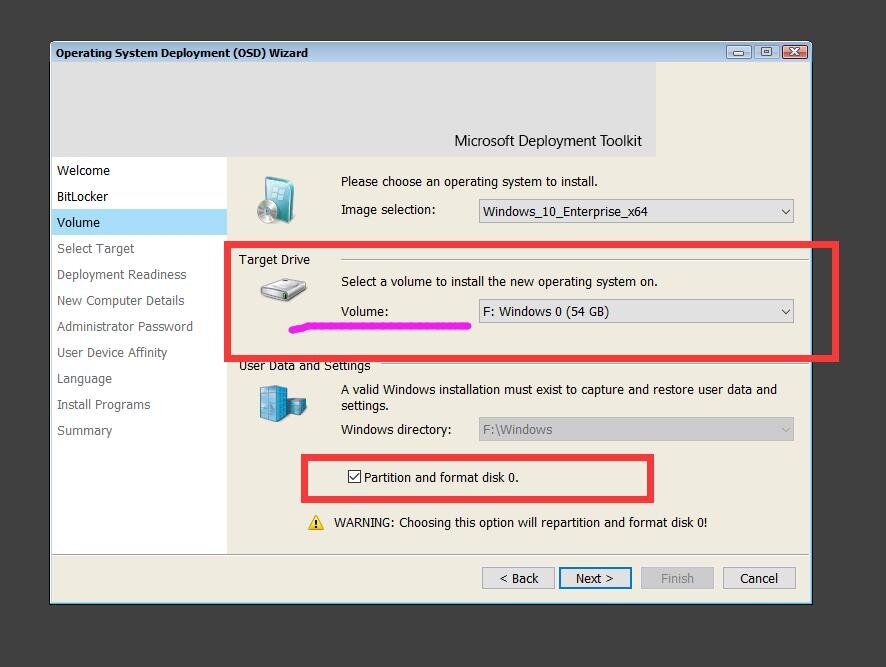Click the Finish button

[677, 578]
